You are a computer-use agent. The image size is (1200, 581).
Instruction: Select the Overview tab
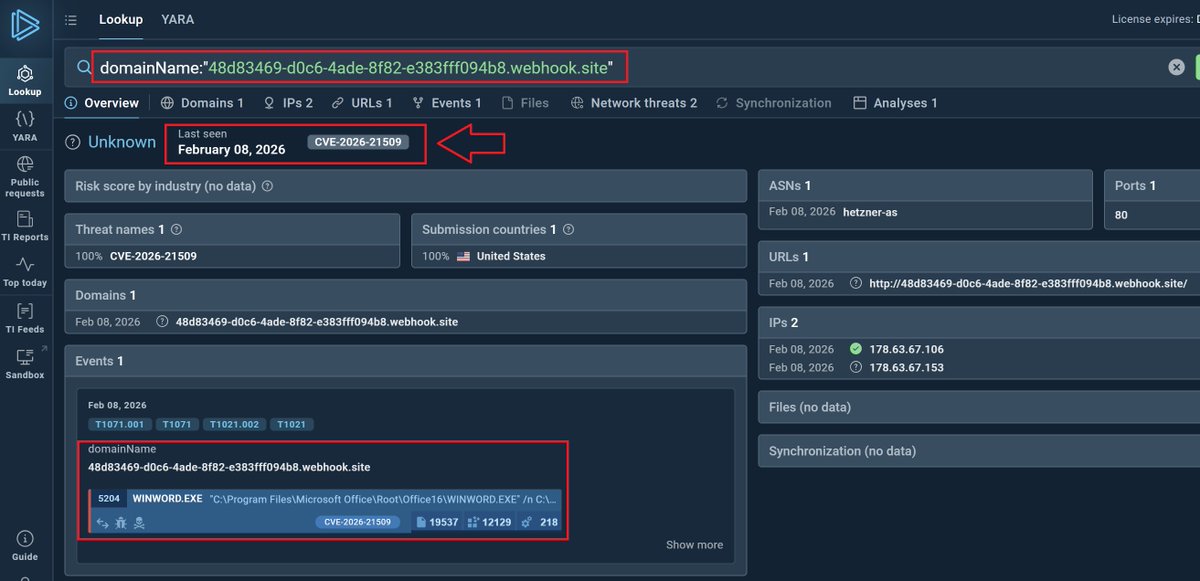pos(102,103)
